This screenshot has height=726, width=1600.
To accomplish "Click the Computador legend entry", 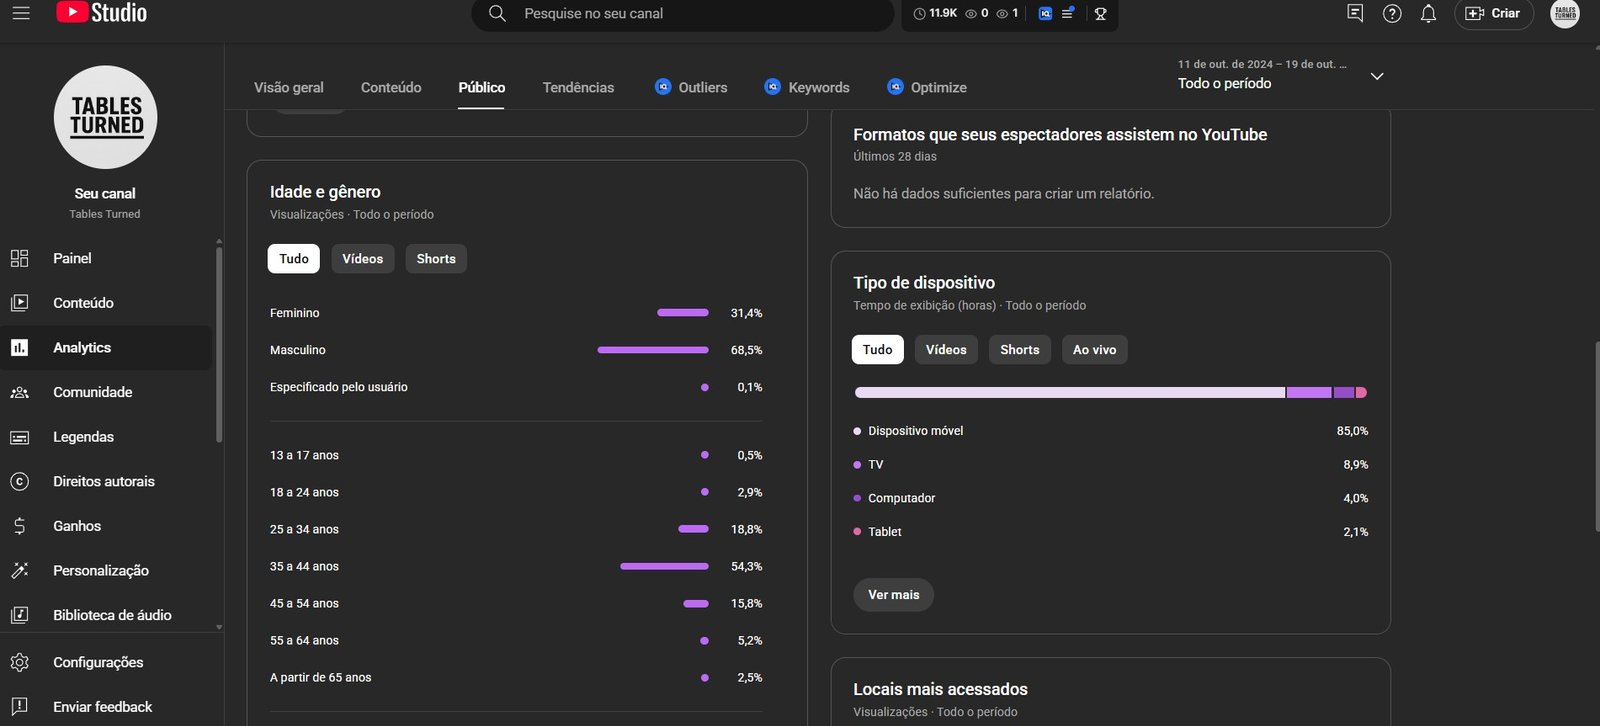I will point(894,498).
